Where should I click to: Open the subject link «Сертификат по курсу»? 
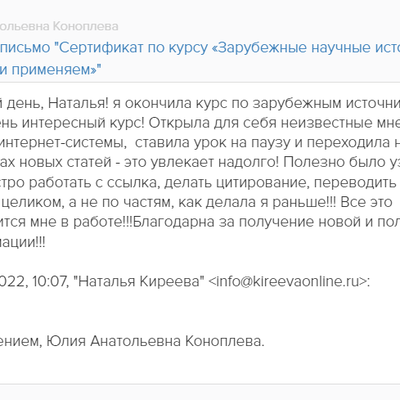point(131,48)
